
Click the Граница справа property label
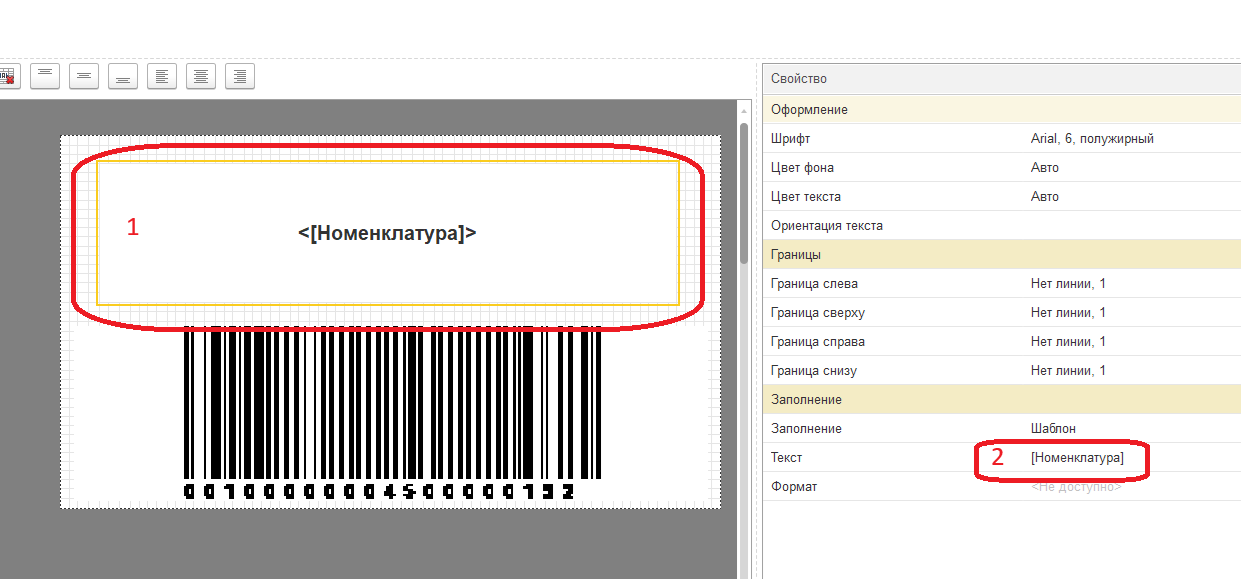818,342
